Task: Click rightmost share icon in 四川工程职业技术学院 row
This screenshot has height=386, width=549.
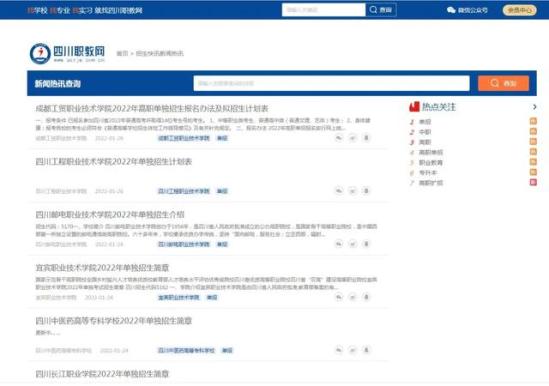Action: tap(366, 191)
